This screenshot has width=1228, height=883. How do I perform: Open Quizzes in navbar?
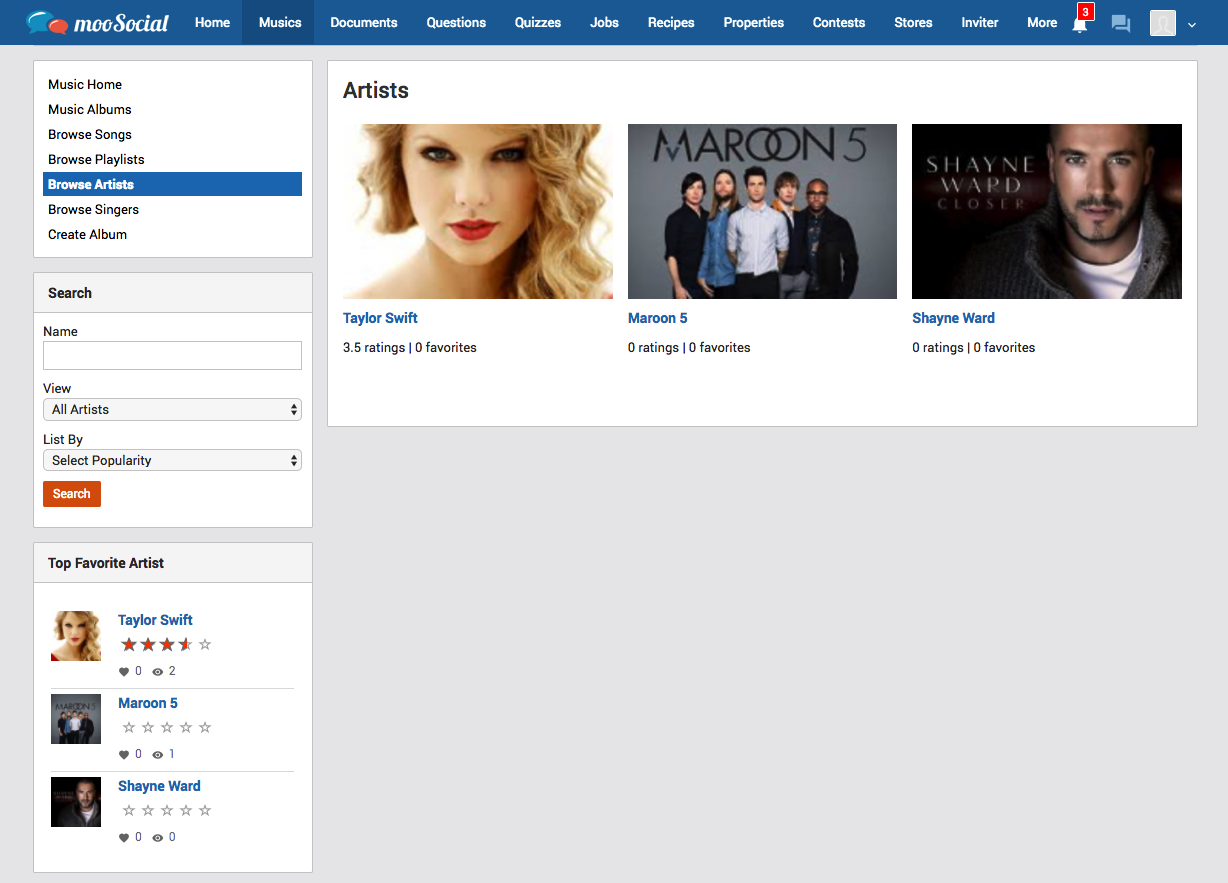coord(538,22)
